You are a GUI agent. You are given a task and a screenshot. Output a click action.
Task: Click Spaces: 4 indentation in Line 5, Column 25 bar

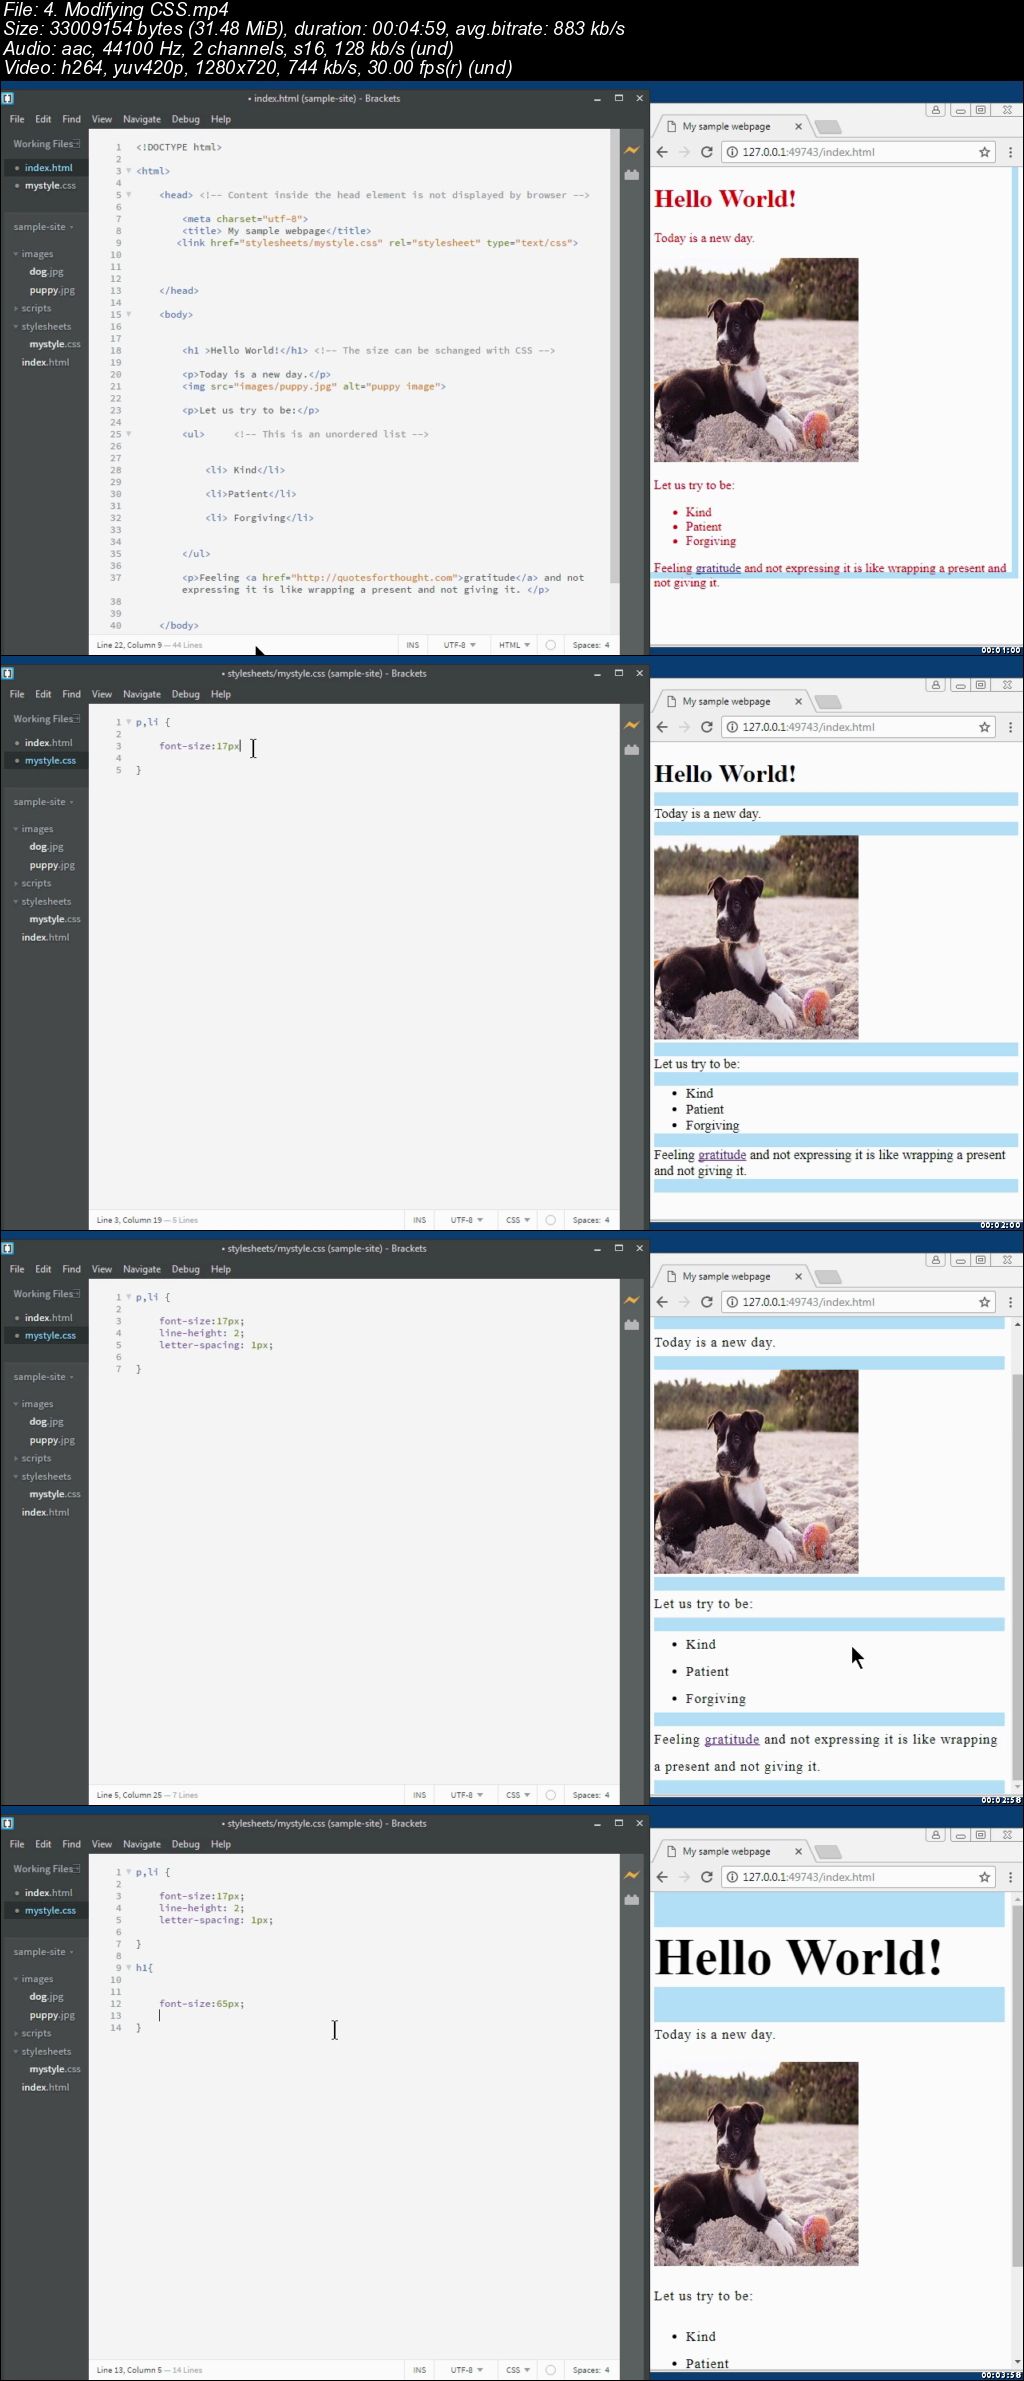point(591,1795)
